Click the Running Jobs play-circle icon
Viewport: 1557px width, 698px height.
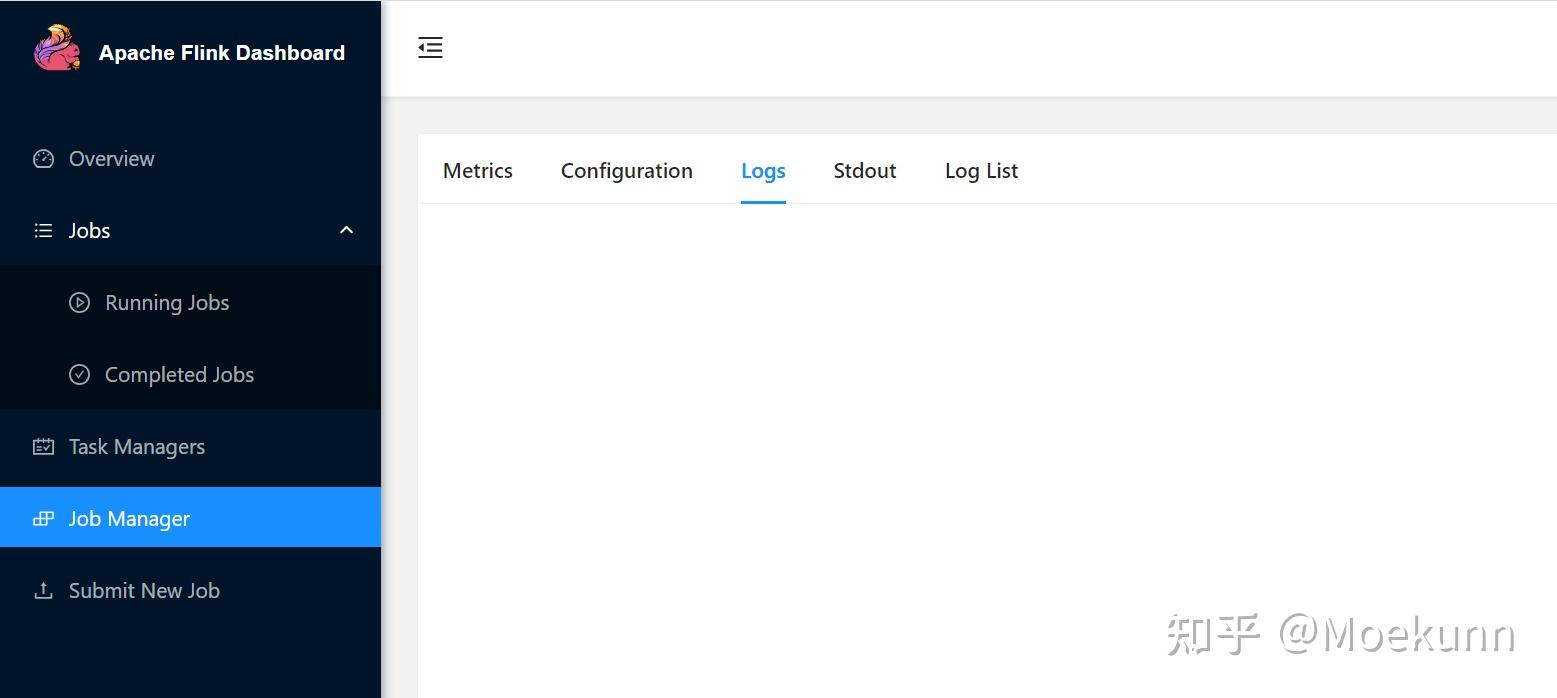[x=79, y=303]
